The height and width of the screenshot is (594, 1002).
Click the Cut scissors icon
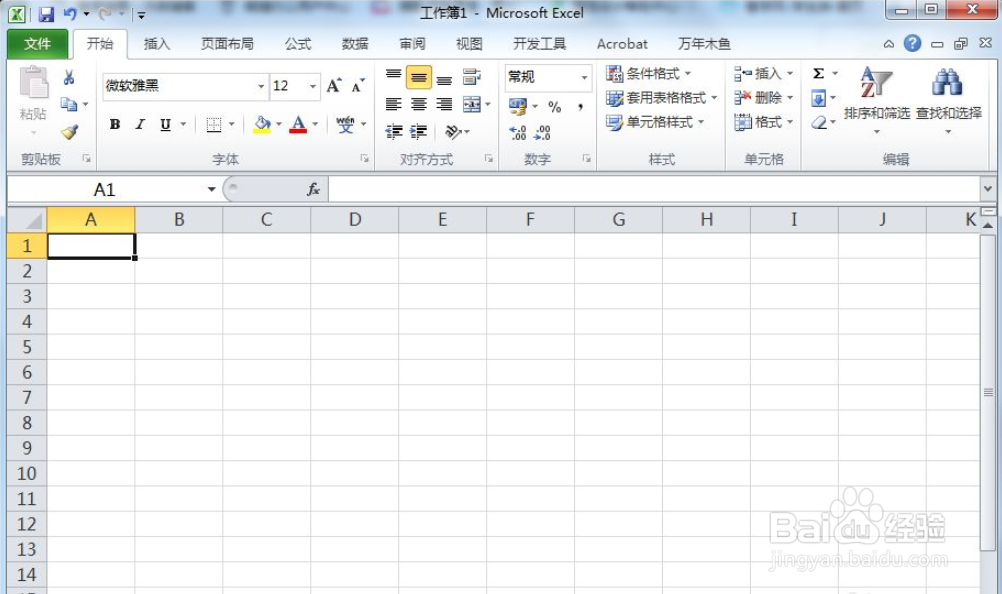(68, 77)
